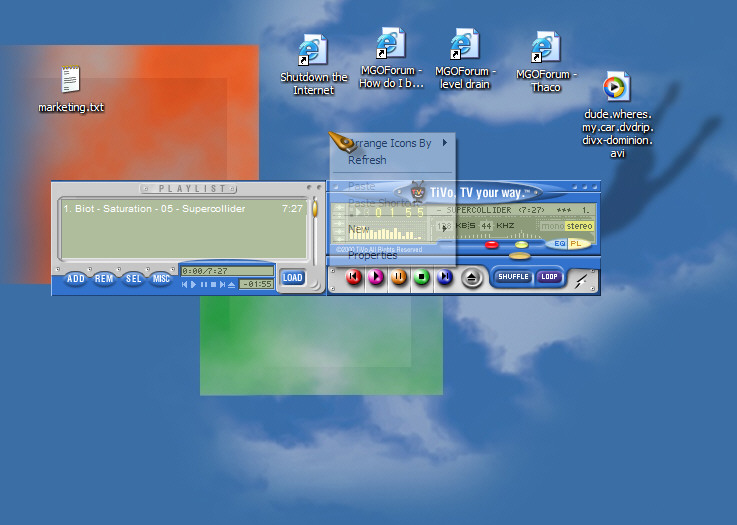This screenshot has height=525, width=737.
Task: Click the stereo indicator on the player
Action: (579, 226)
